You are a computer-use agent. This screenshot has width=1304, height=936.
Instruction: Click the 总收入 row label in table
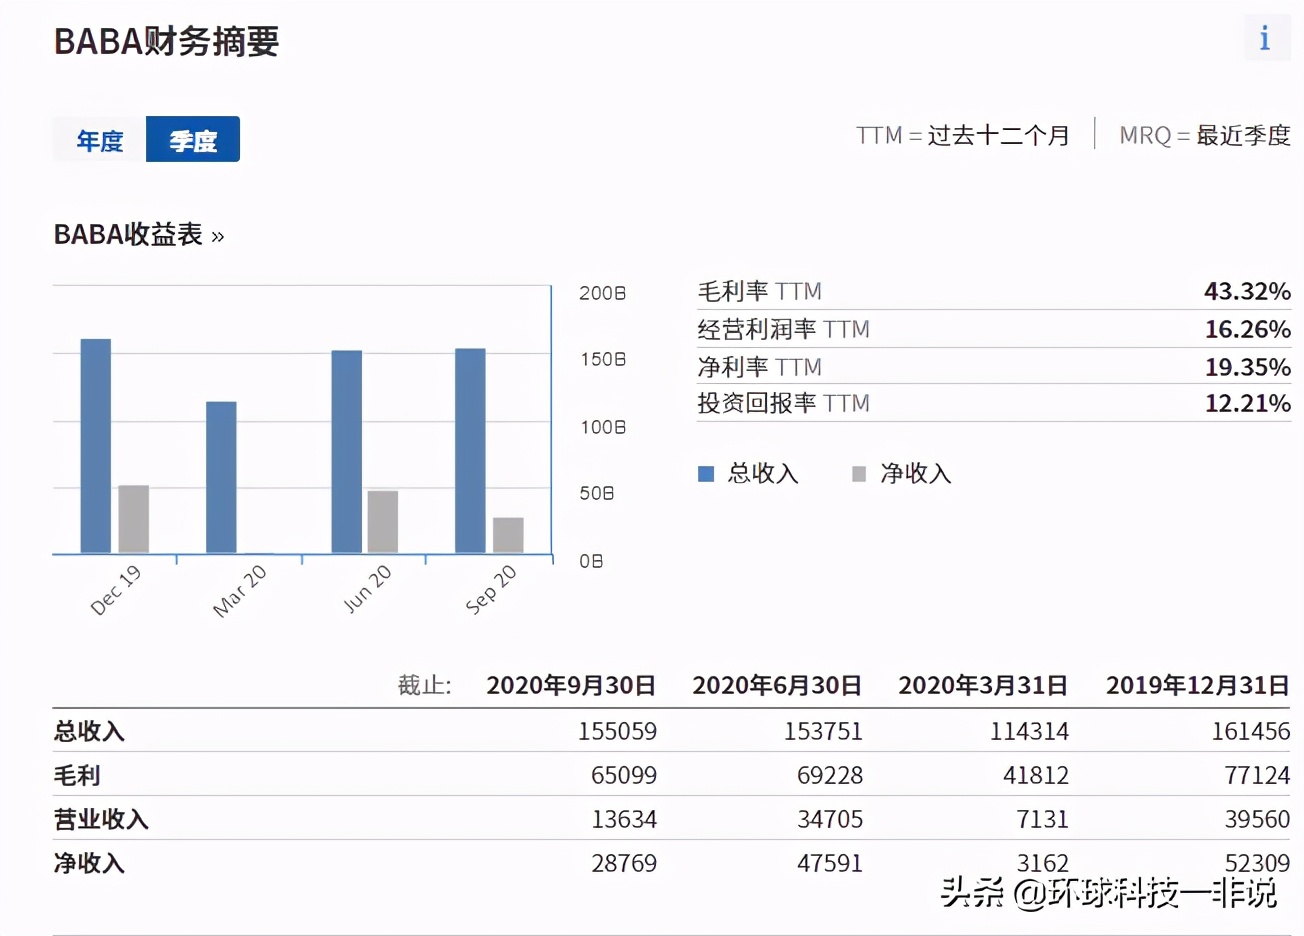(x=89, y=731)
